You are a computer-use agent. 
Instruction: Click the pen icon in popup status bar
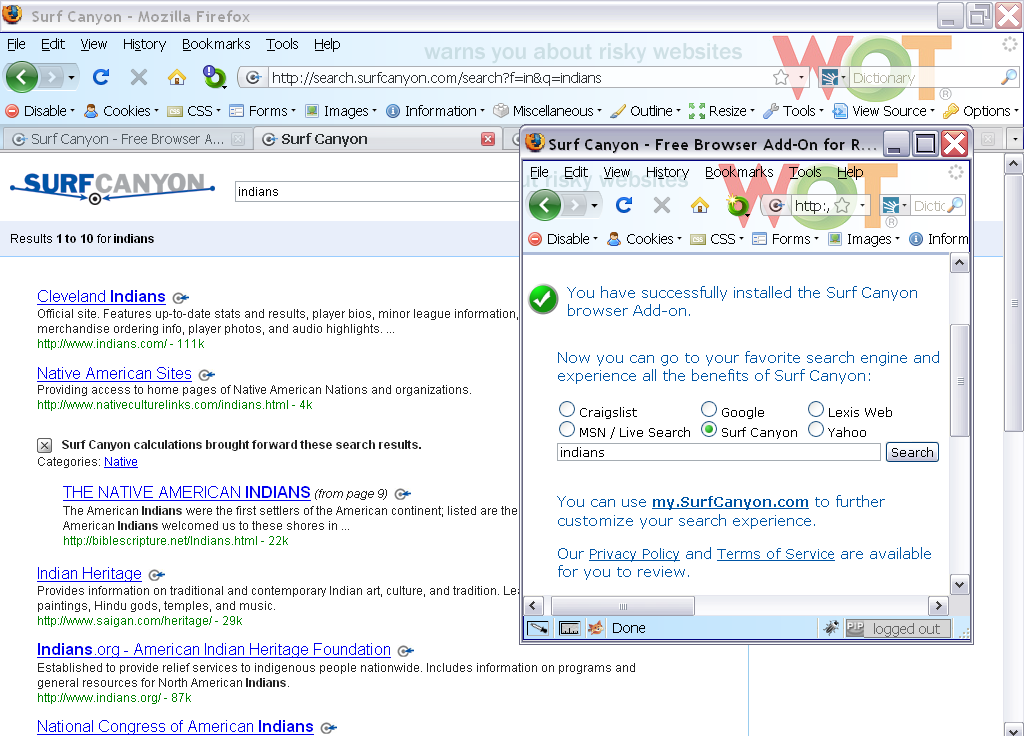click(537, 628)
